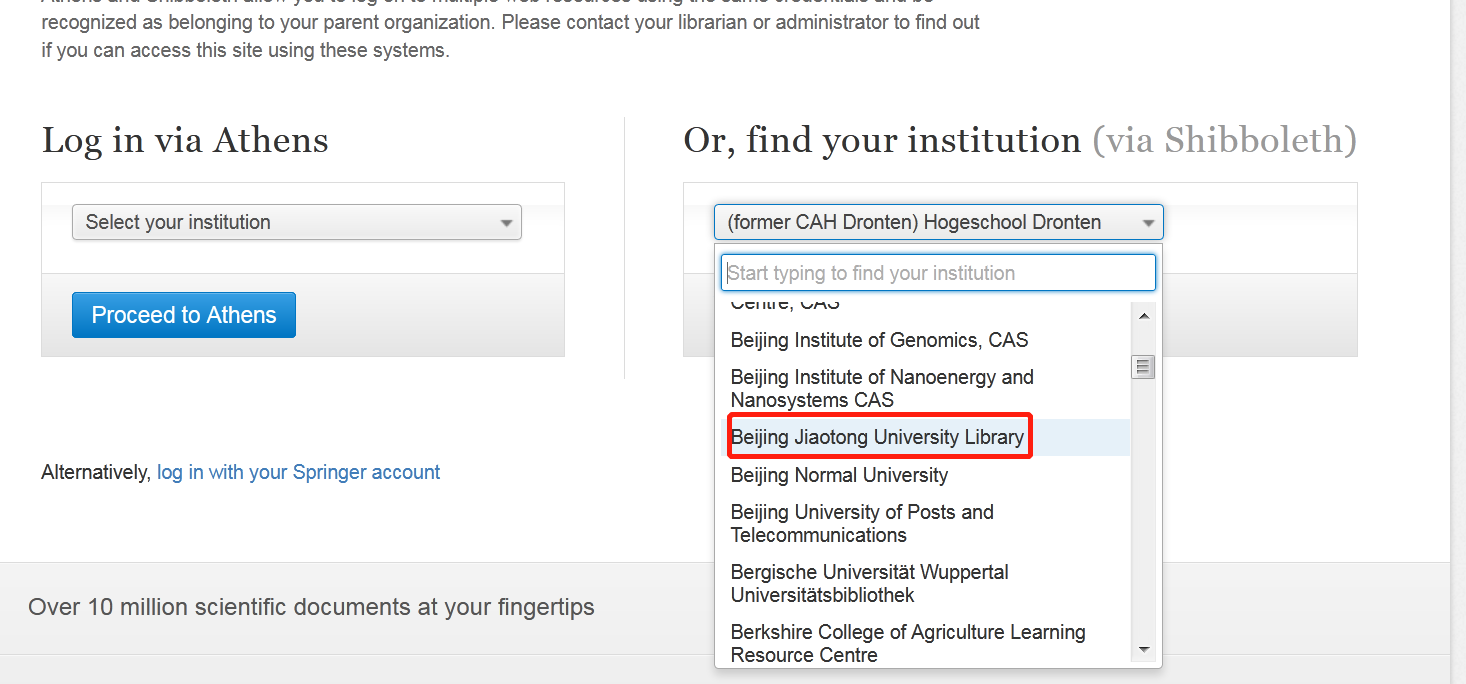Choose Beijing Institute of Nanoenergy and Nanosystems

click(x=881, y=388)
